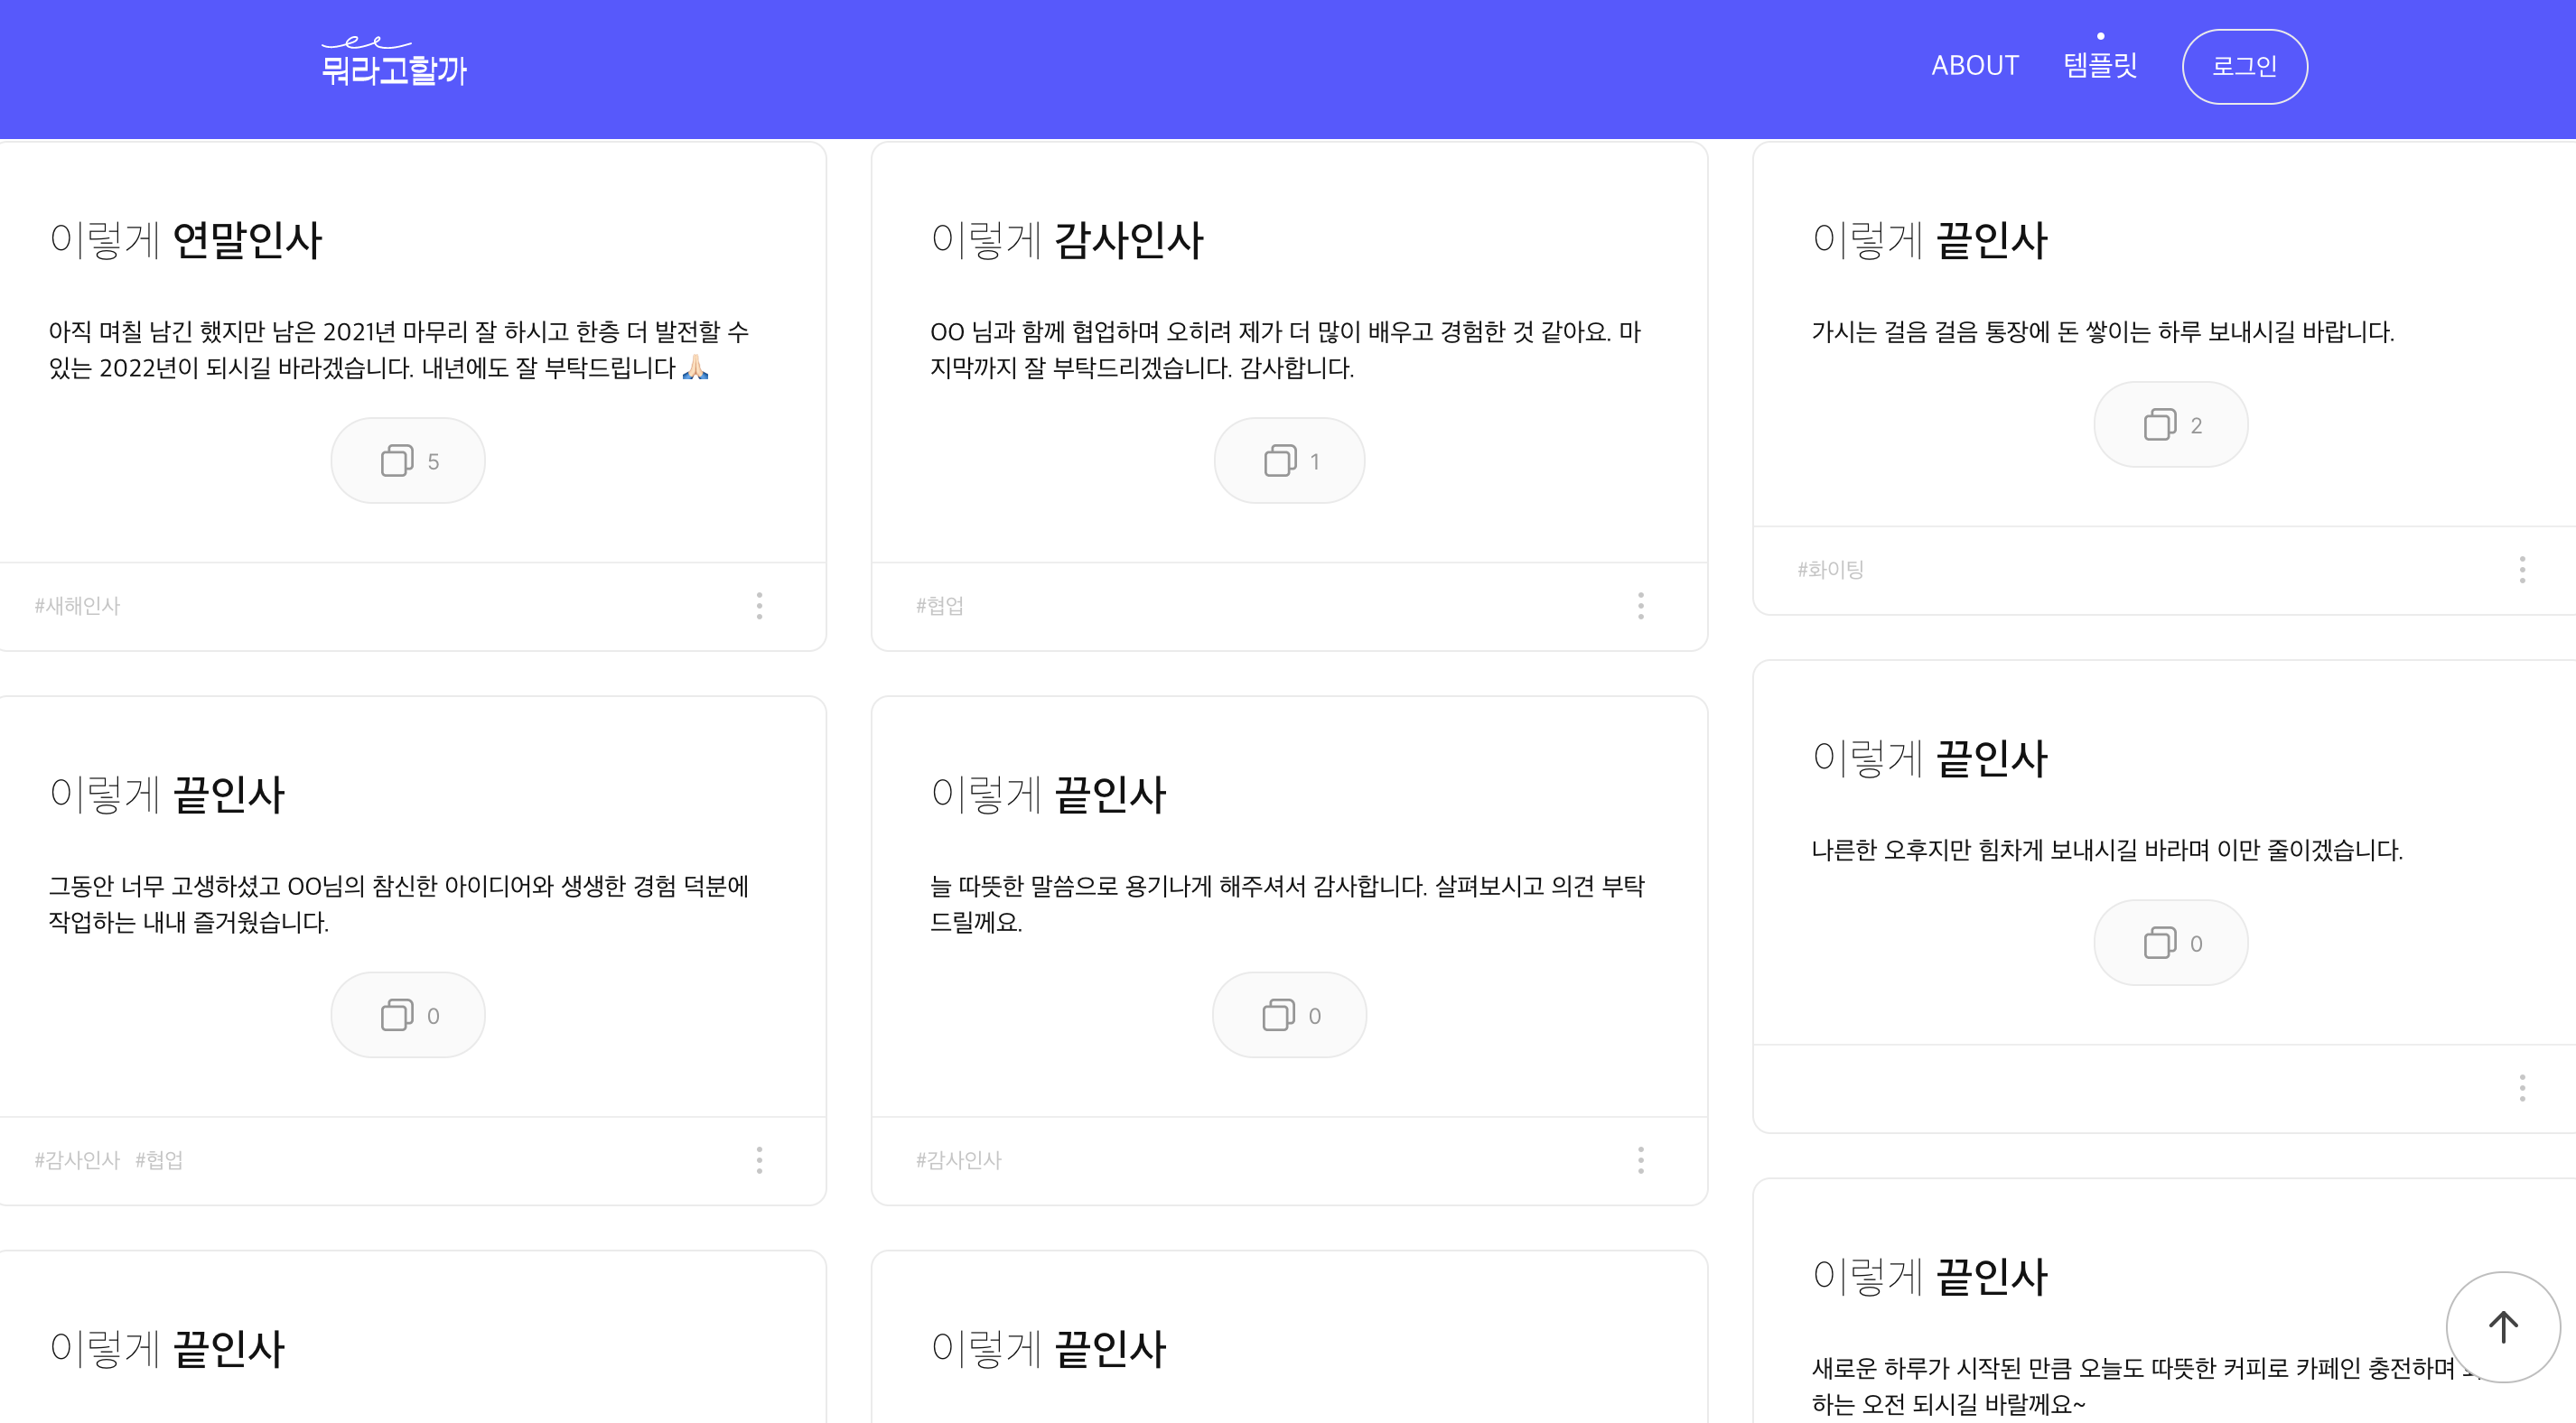
Task: Expand more menu on 나른한 오후 card
Action: coord(2521,1087)
